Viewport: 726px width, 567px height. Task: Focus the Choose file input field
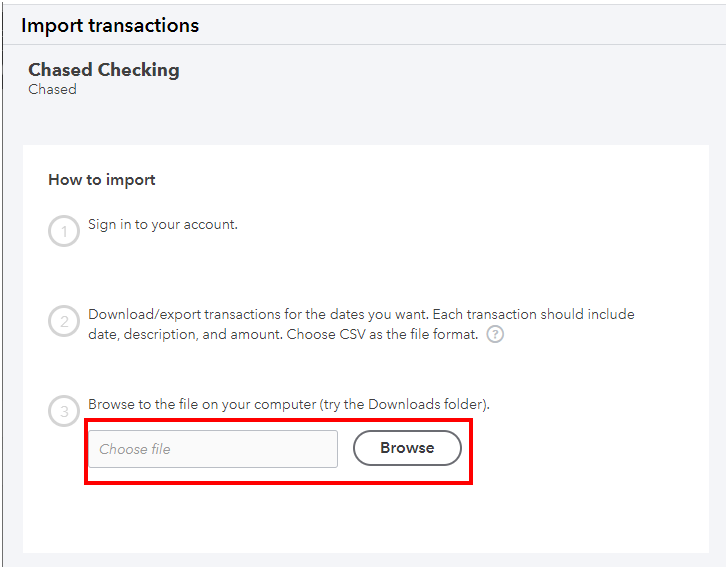pos(213,449)
